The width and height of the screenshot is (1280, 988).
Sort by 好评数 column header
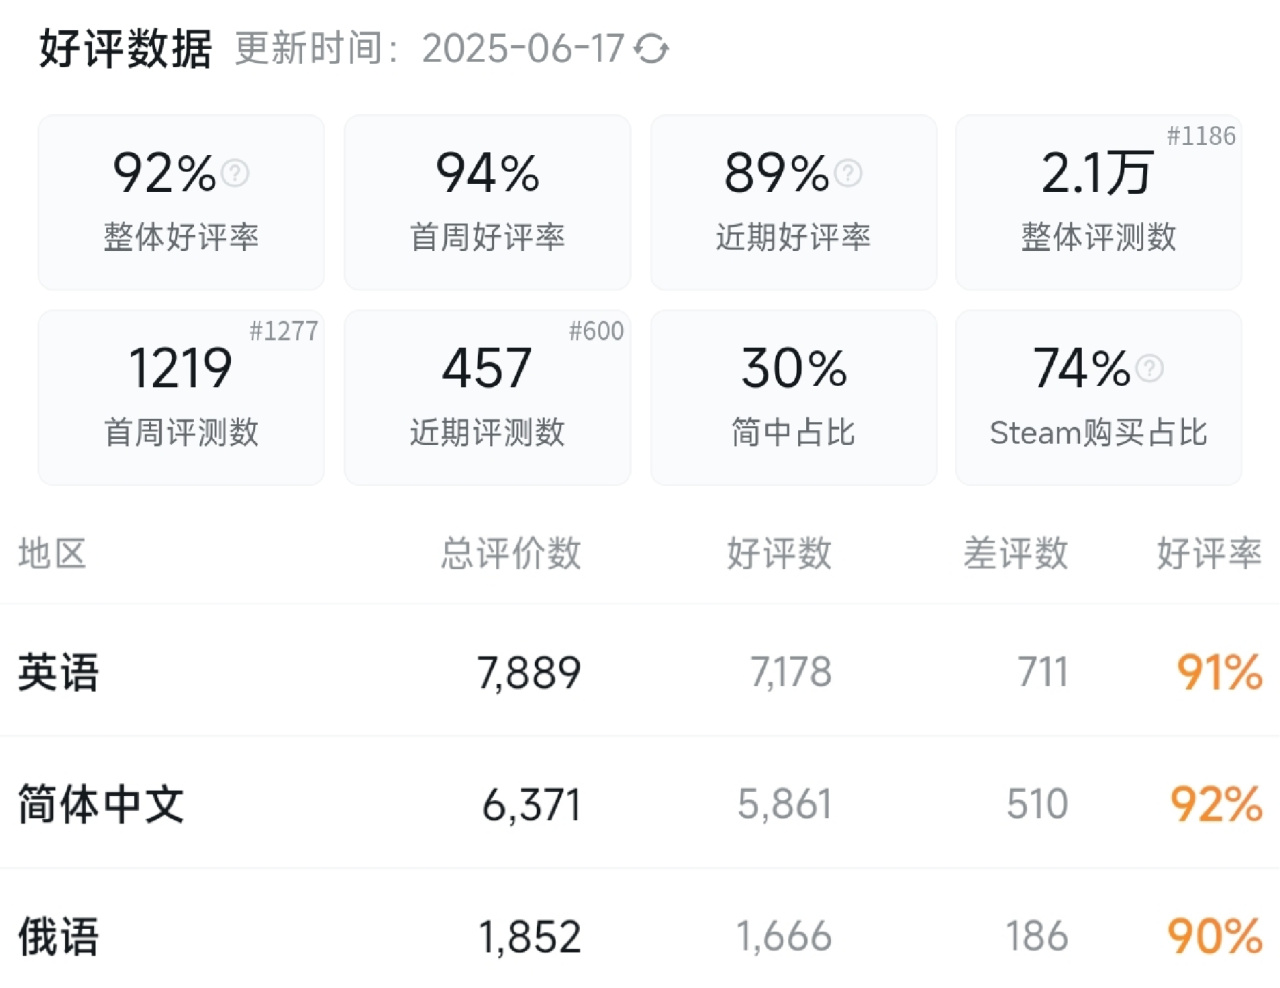click(779, 553)
